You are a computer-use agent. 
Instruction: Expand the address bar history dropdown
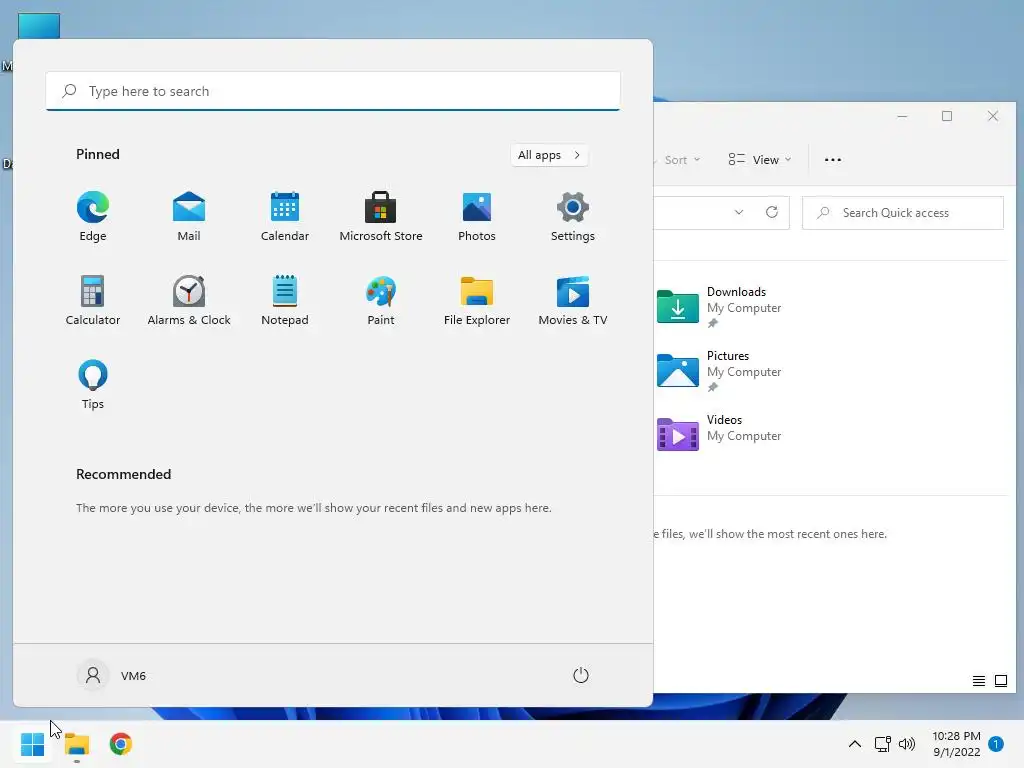[739, 212]
